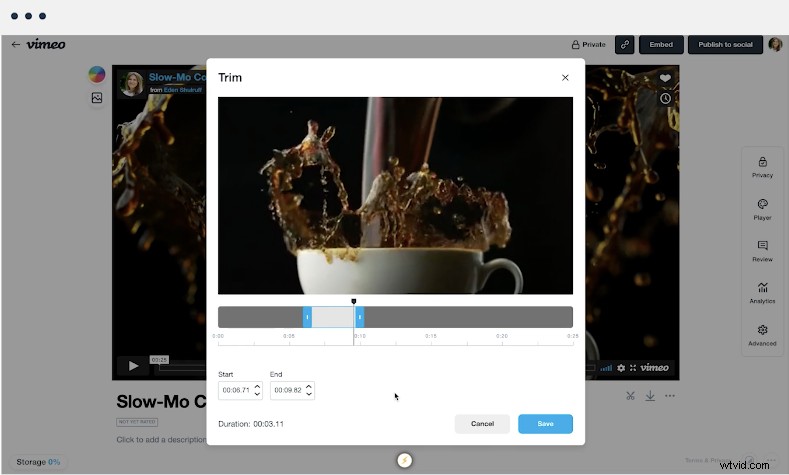Open the Review panel
Image resolution: width=789 pixels, height=475 pixels.
tap(762, 252)
